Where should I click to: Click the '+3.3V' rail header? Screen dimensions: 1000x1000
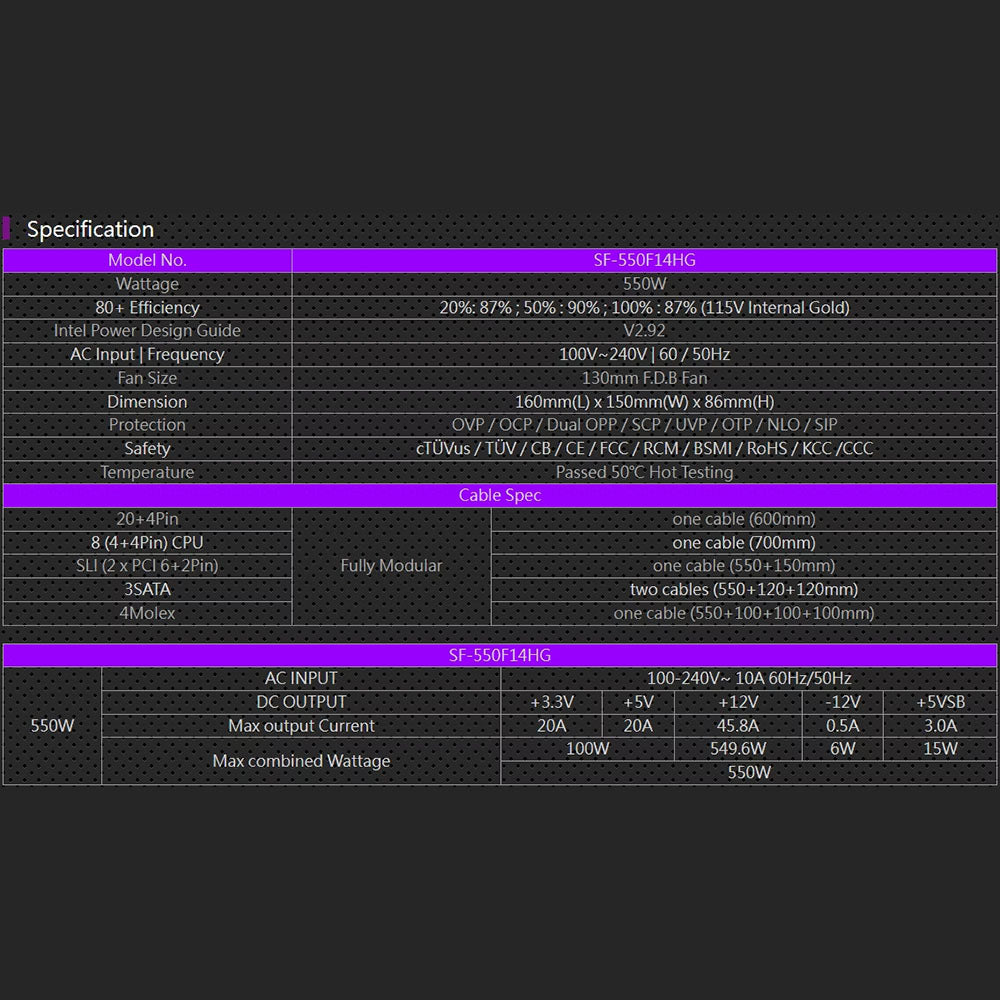click(552, 702)
